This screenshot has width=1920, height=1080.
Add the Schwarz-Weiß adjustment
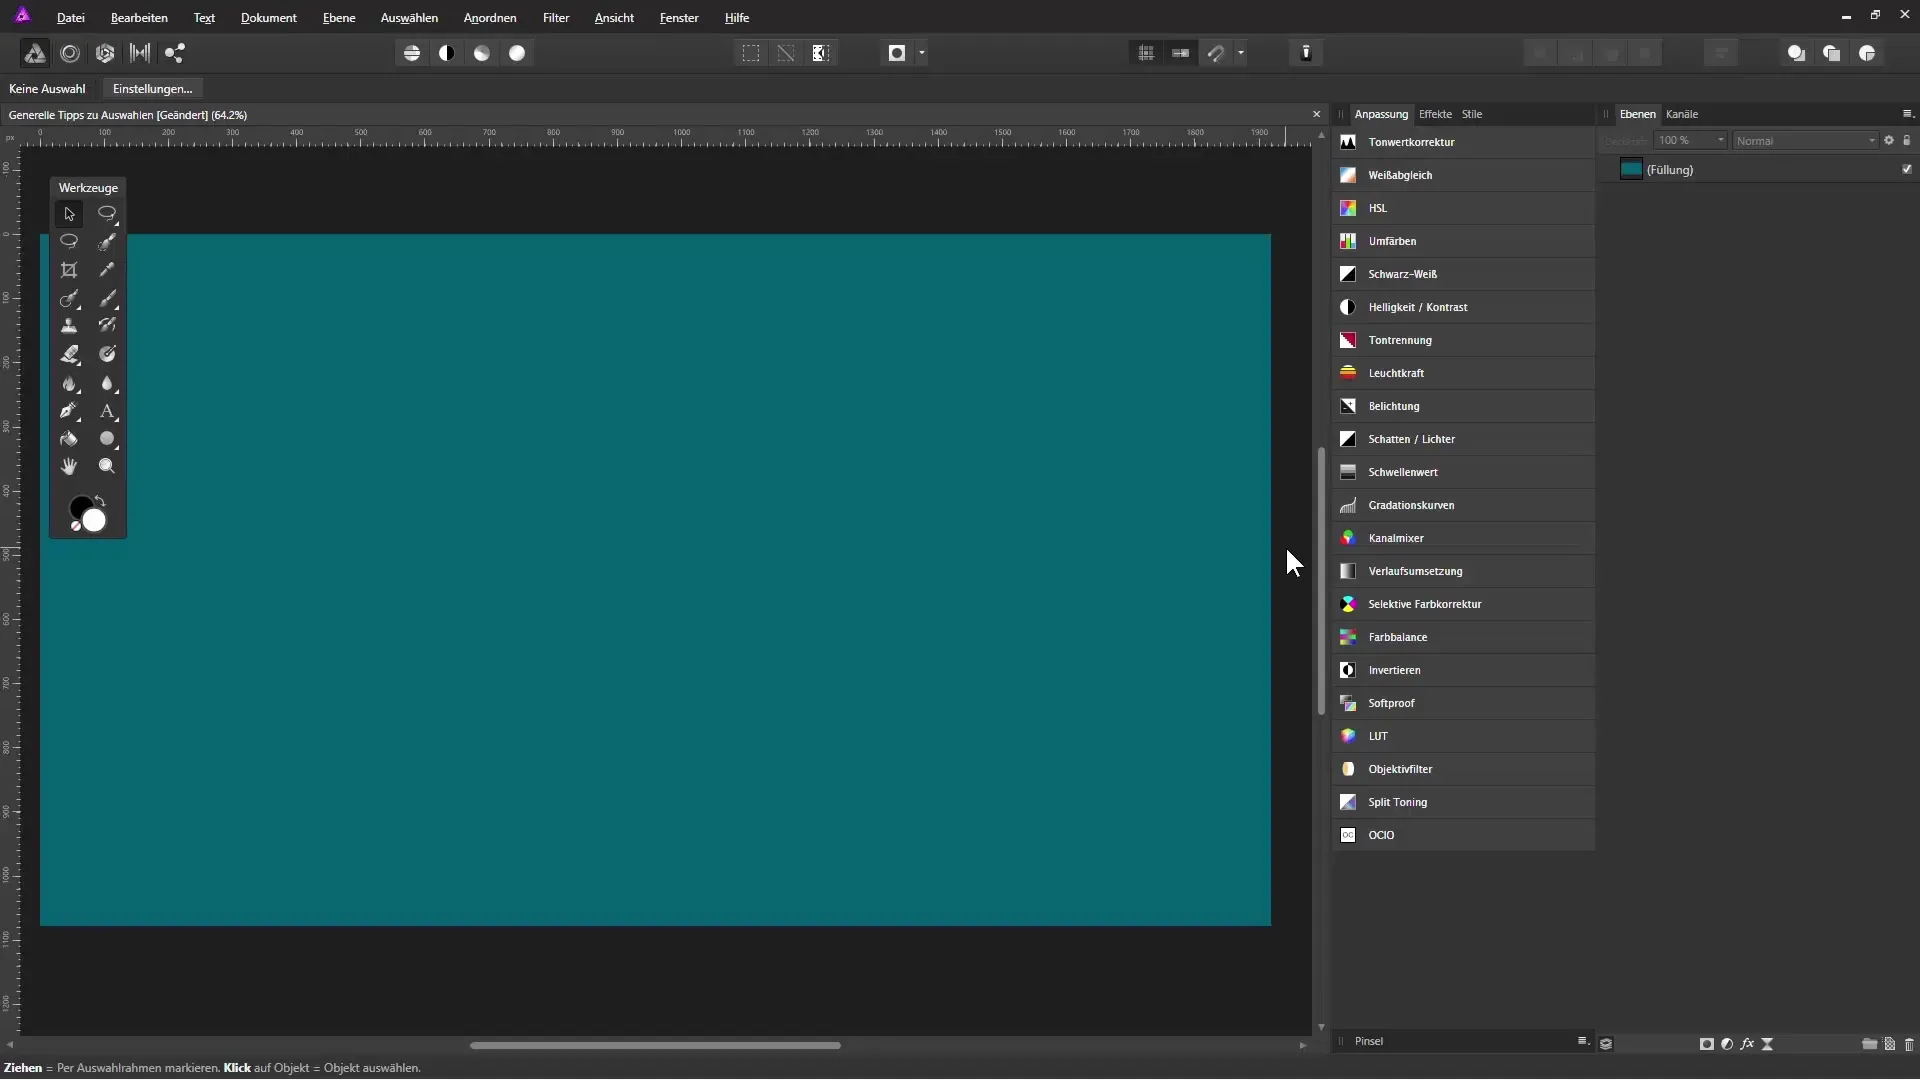coord(1463,274)
